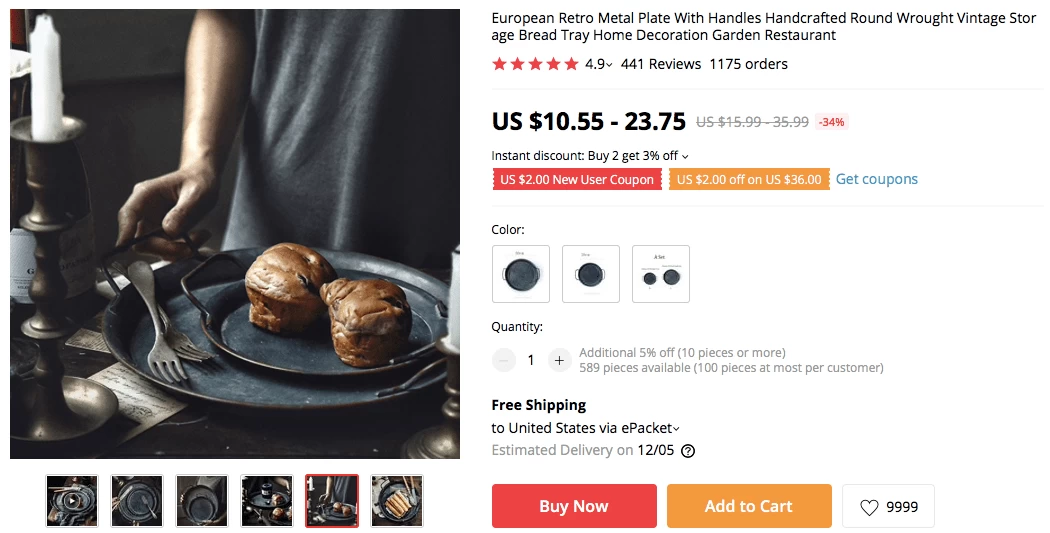
Task: Open the ePacket shipping method dropdown
Action: click(x=676, y=429)
